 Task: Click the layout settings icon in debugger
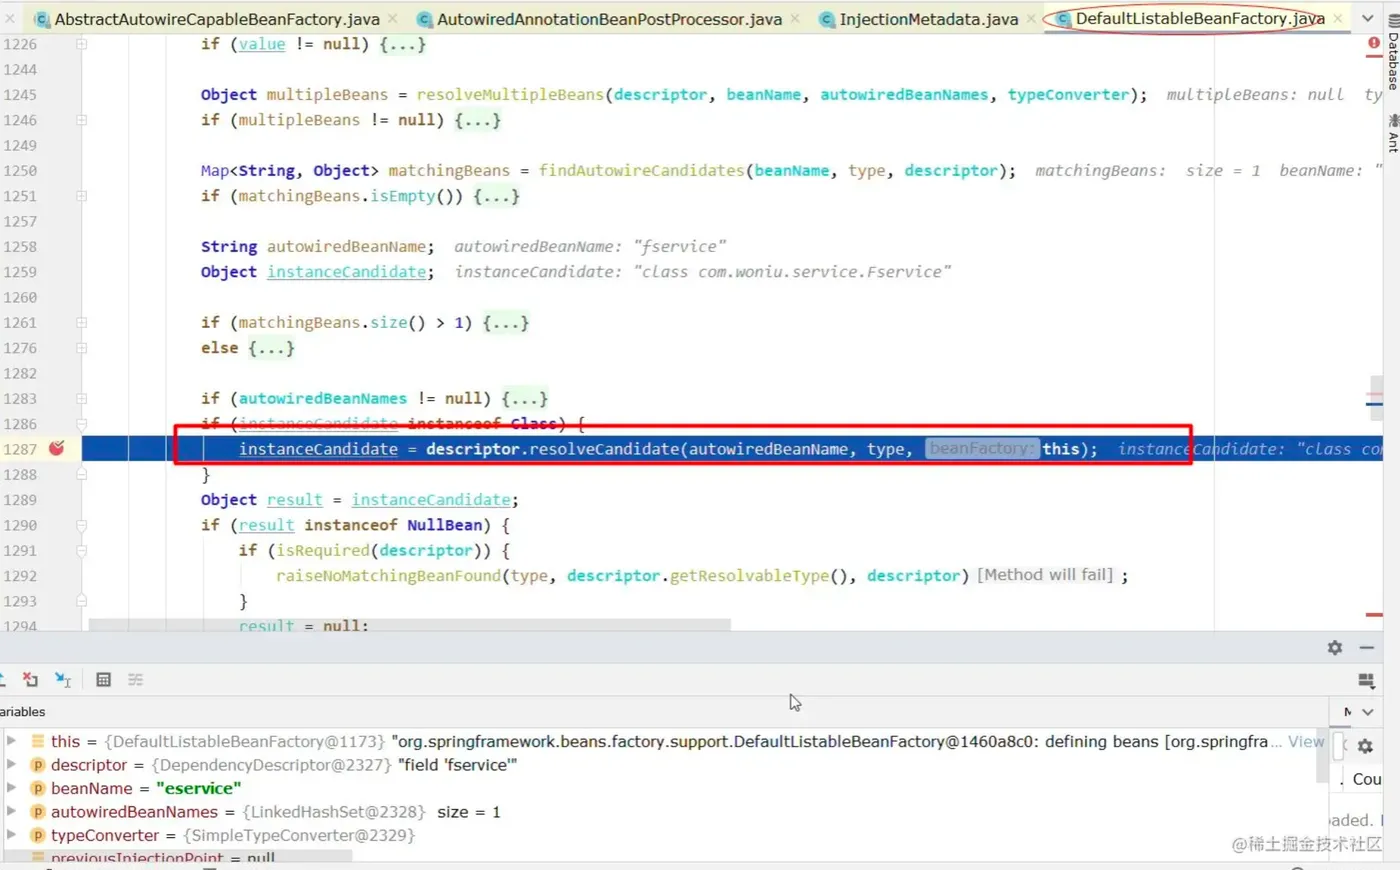tap(1367, 681)
